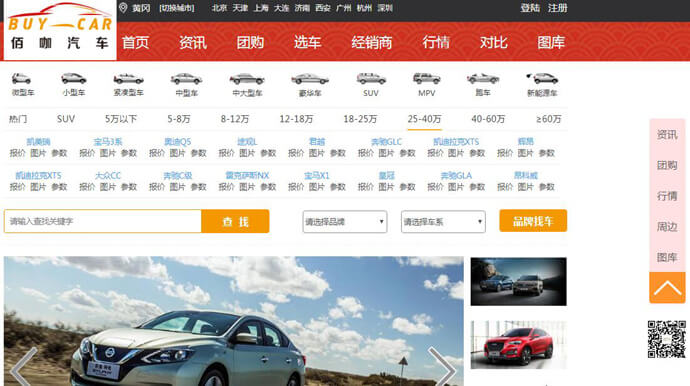Click the location pin icon beside 黄冈

coord(123,8)
